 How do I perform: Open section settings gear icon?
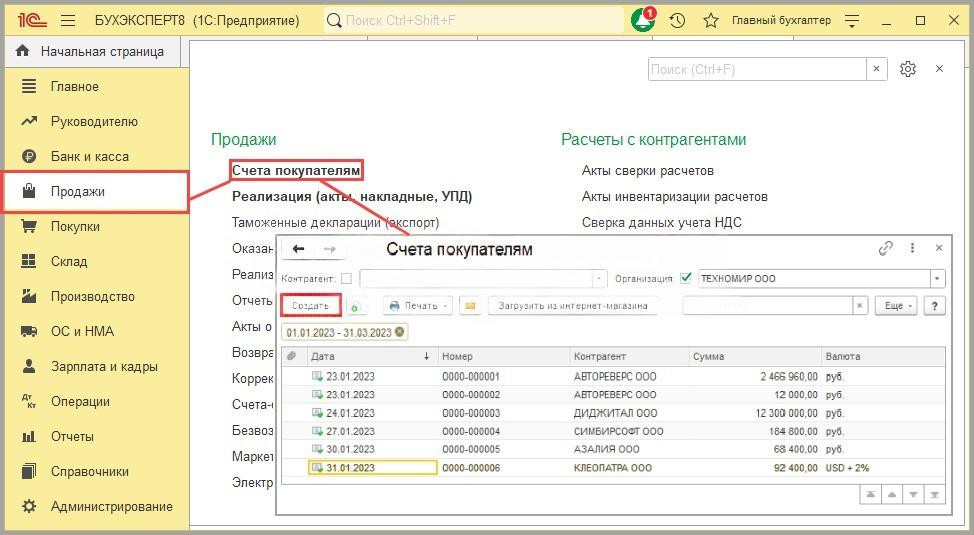pyautogui.click(x=908, y=69)
